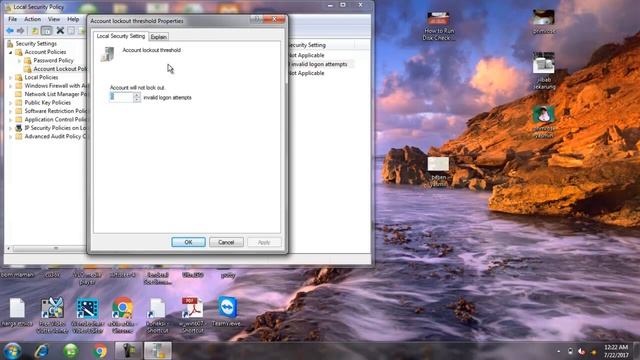The height and width of the screenshot is (360, 640).
Task: Decrease invalid logon attempts with down spinner
Action: point(137,100)
